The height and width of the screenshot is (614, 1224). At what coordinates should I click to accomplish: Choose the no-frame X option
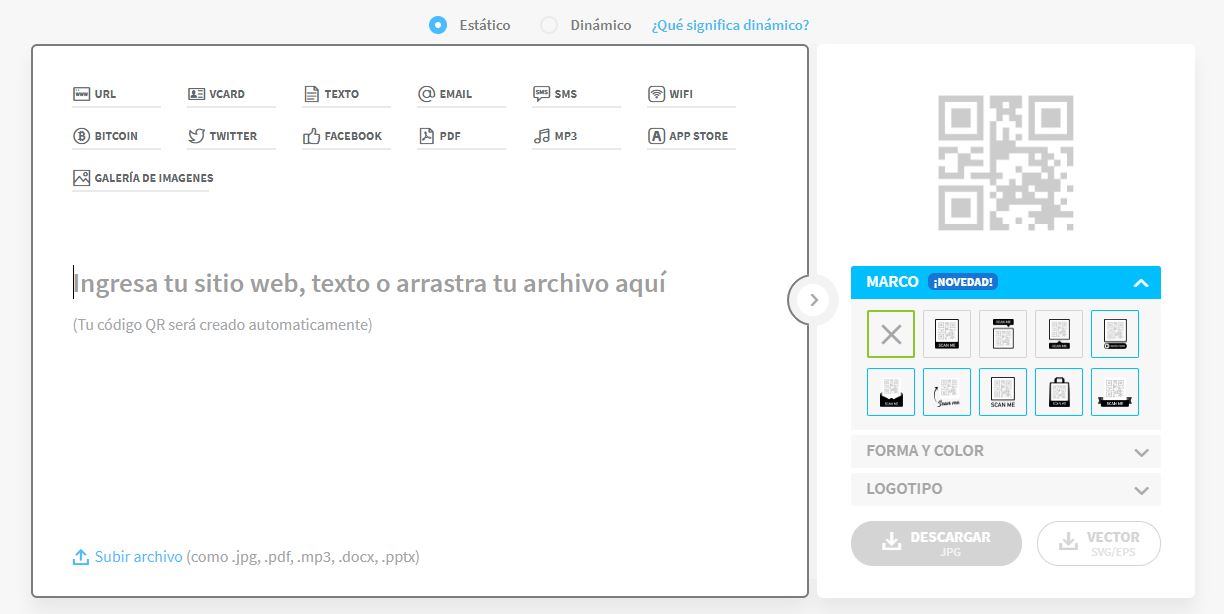click(891, 334)
